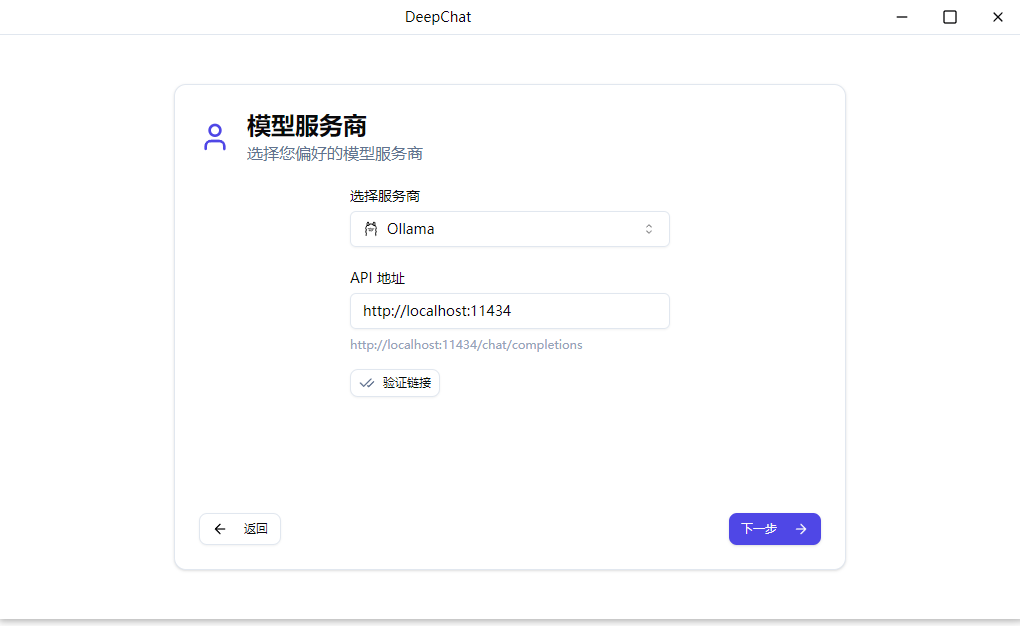This screenshot has width=1020, height=626.
Task: Select Ollama from the service provider selector
Action: click(x=510, y=229)
